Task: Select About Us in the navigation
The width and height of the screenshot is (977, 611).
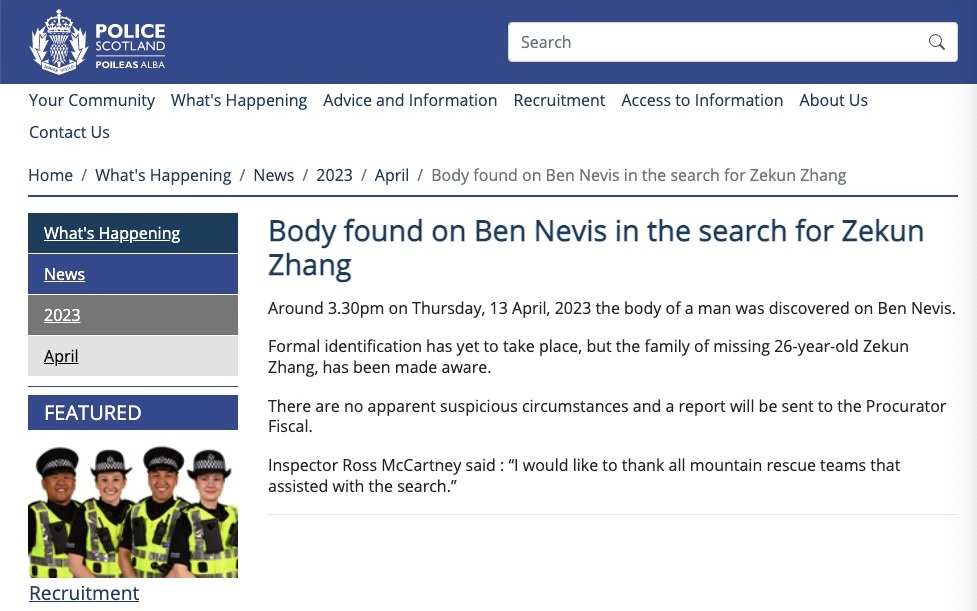Action: tap(834, 100)
